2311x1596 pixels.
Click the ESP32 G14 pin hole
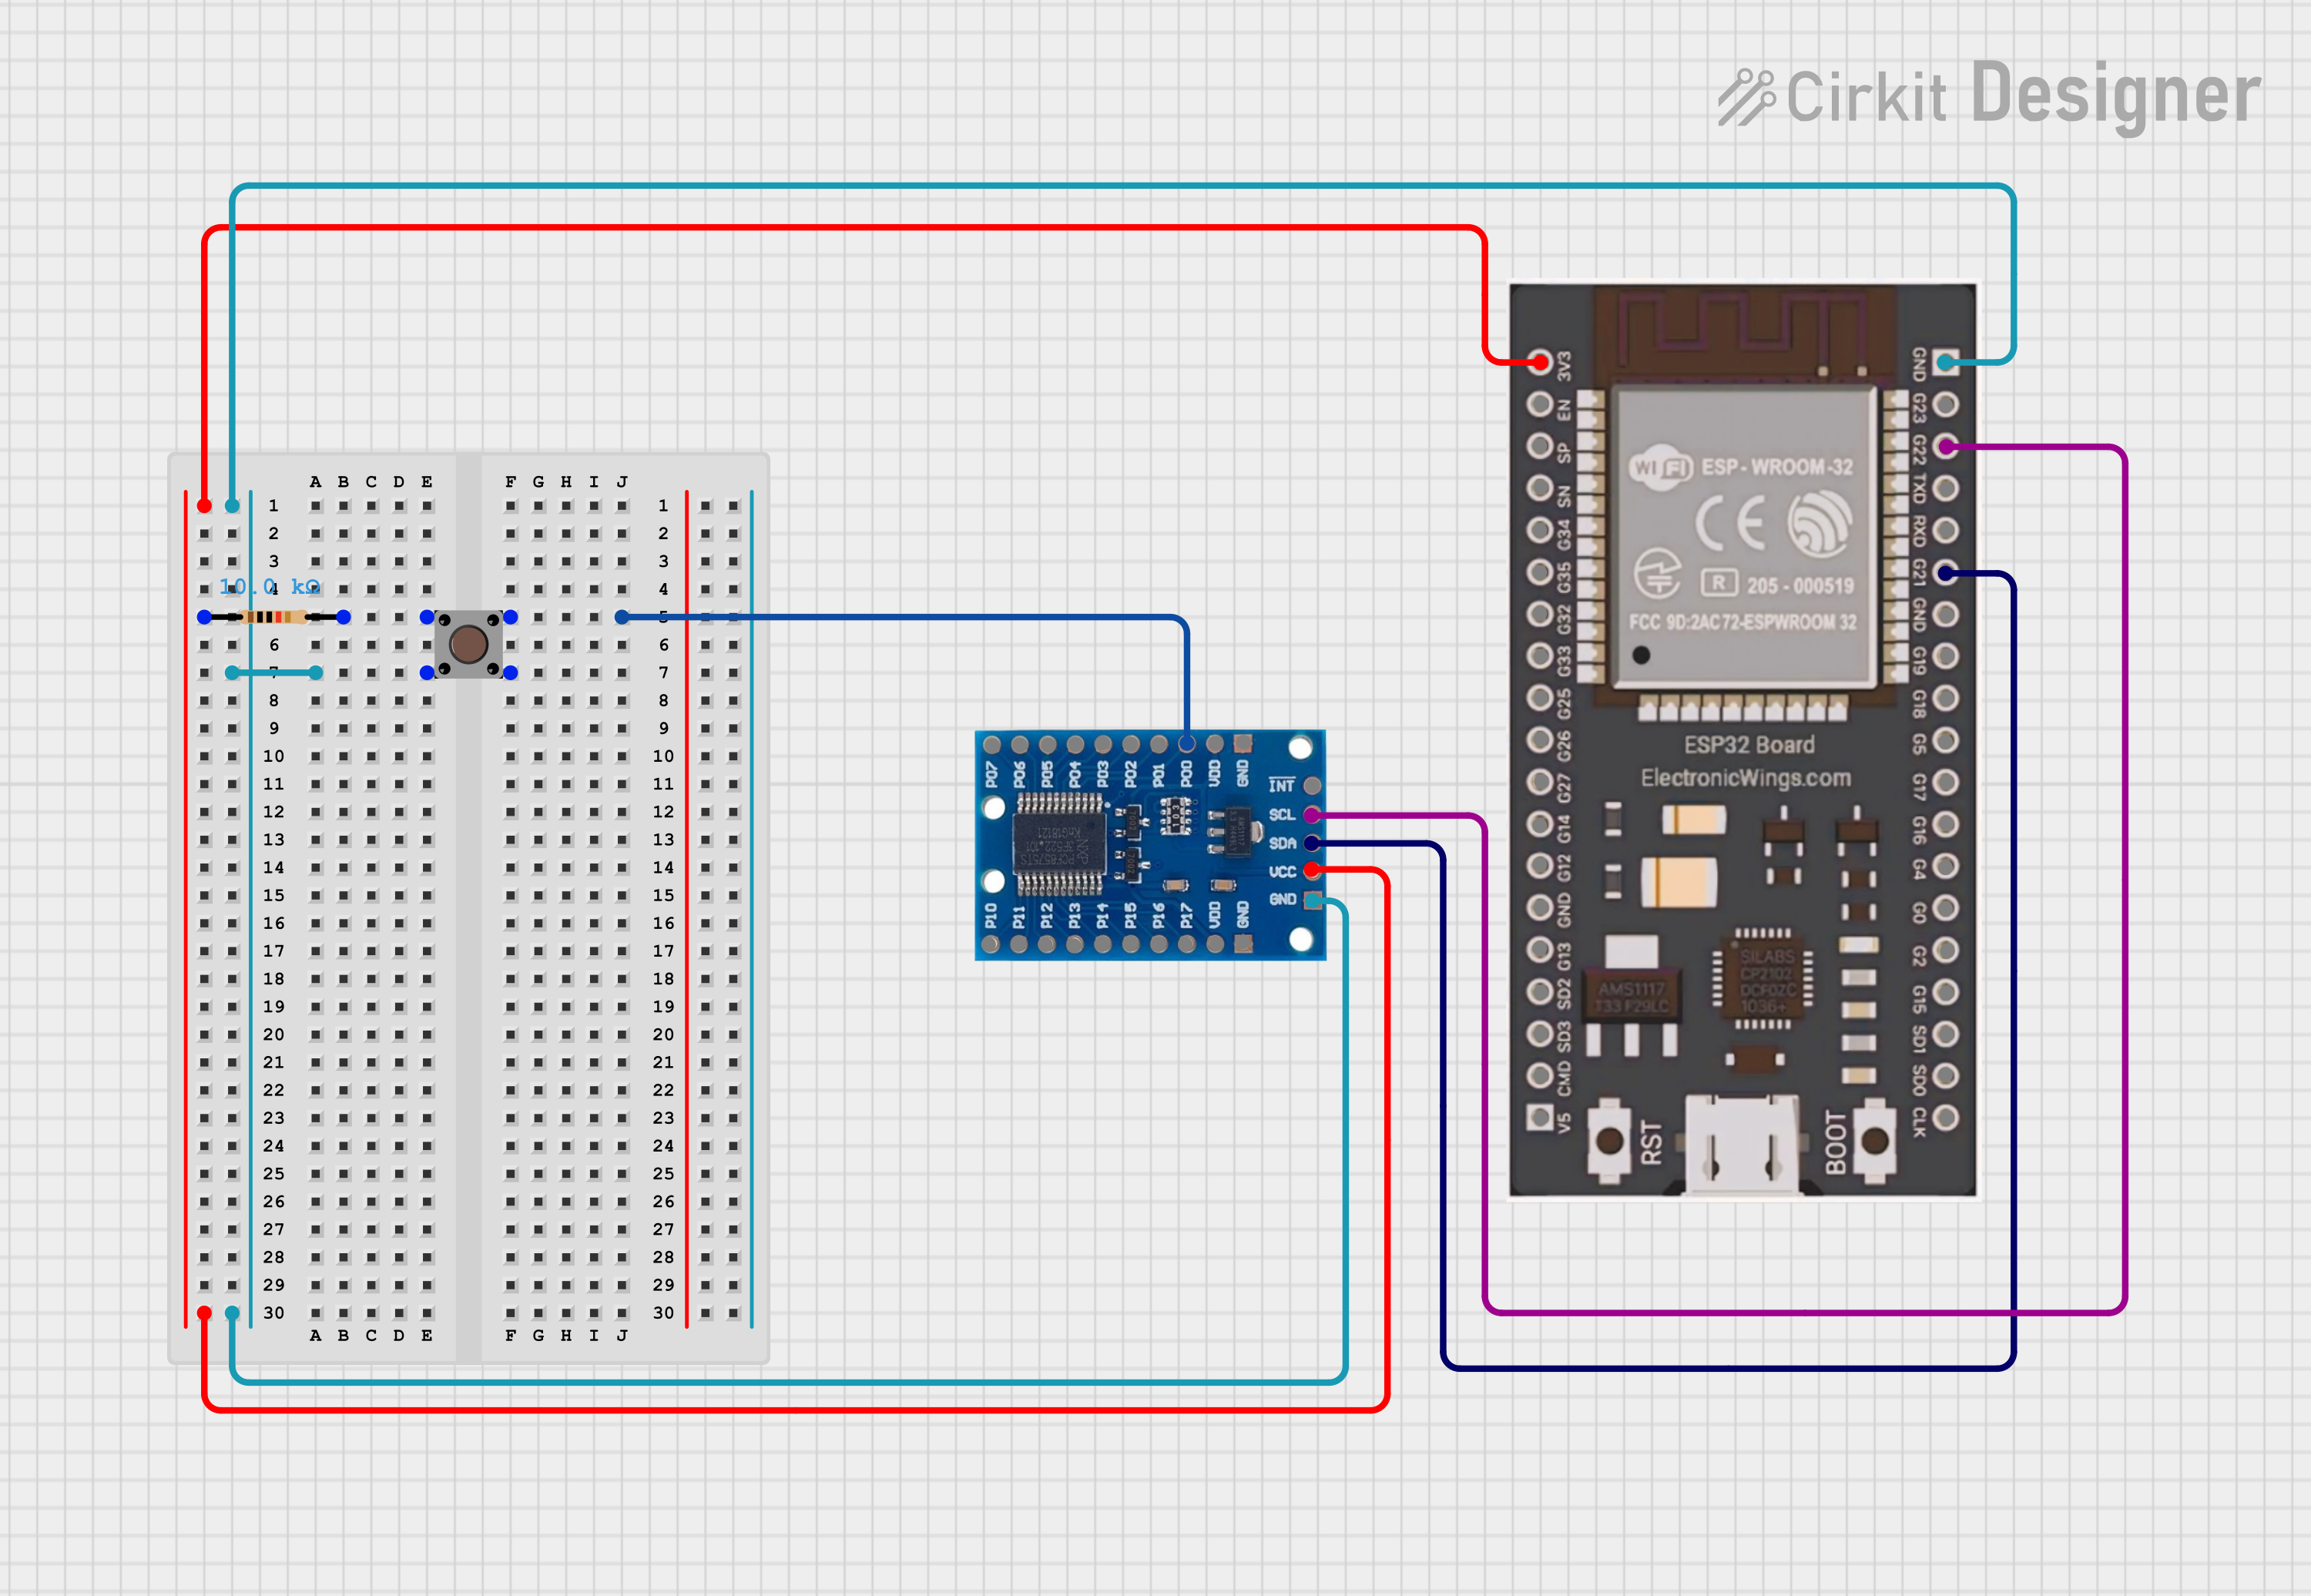pyautogui.click(x=1540, y=824)
